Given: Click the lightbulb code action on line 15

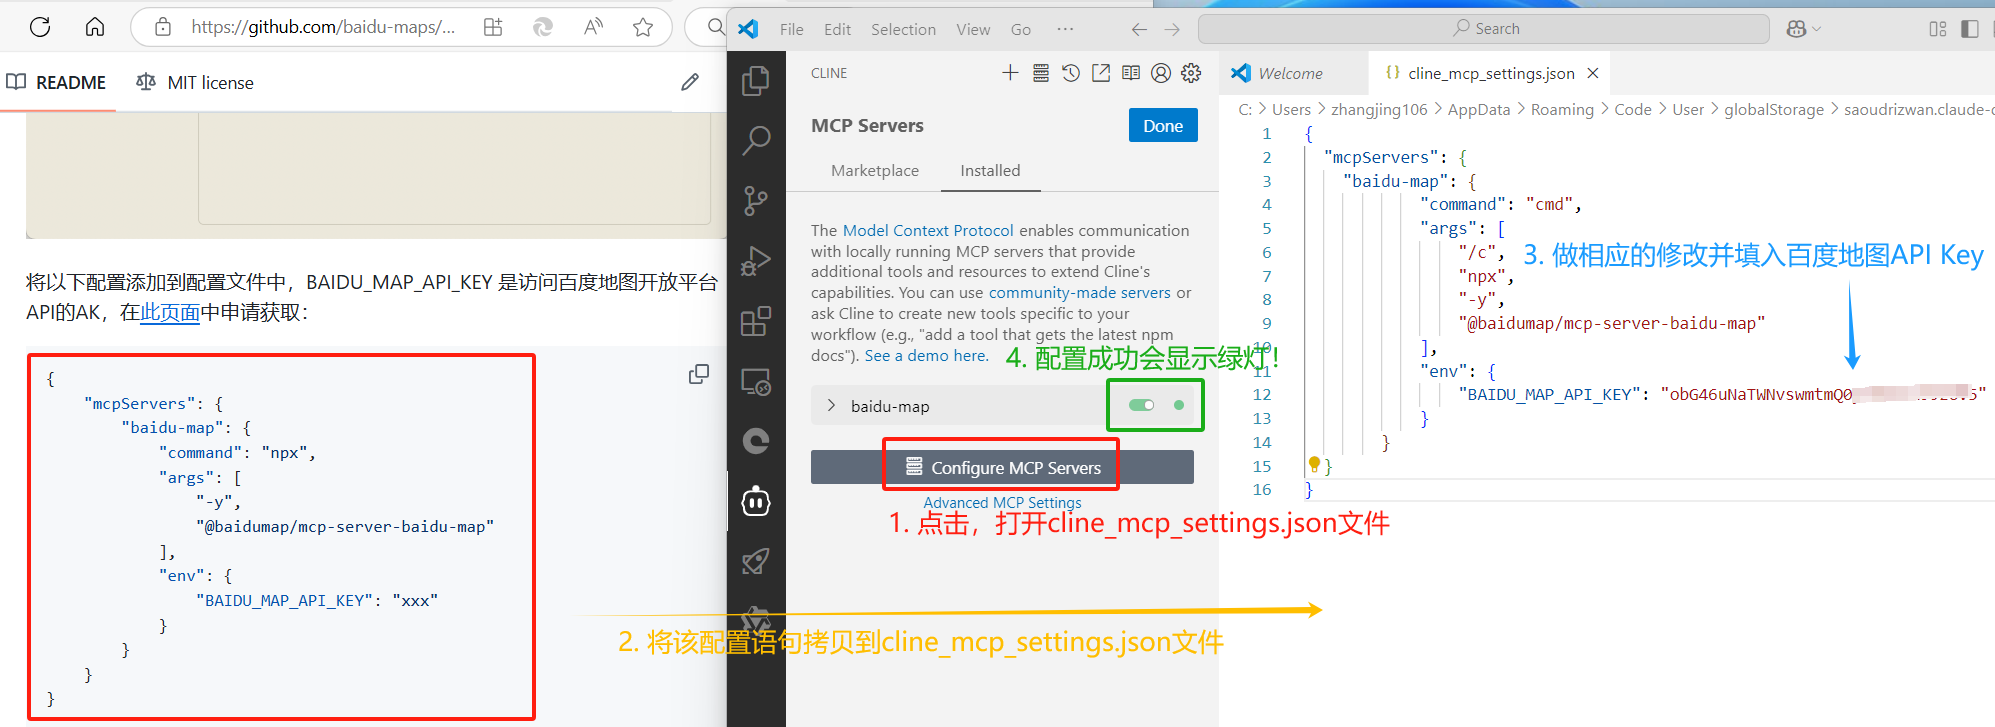Looking at the screenshot, I should point(1314,464).
